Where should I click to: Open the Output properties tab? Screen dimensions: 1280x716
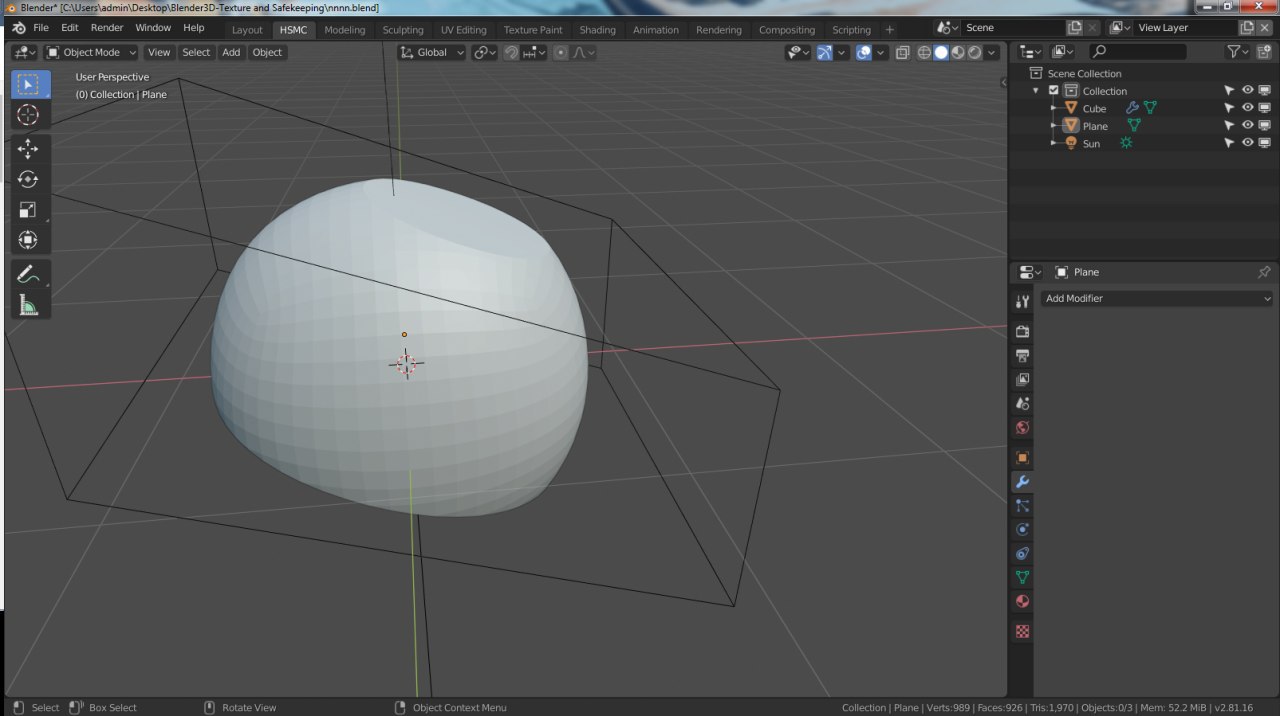click(1022, 355)
